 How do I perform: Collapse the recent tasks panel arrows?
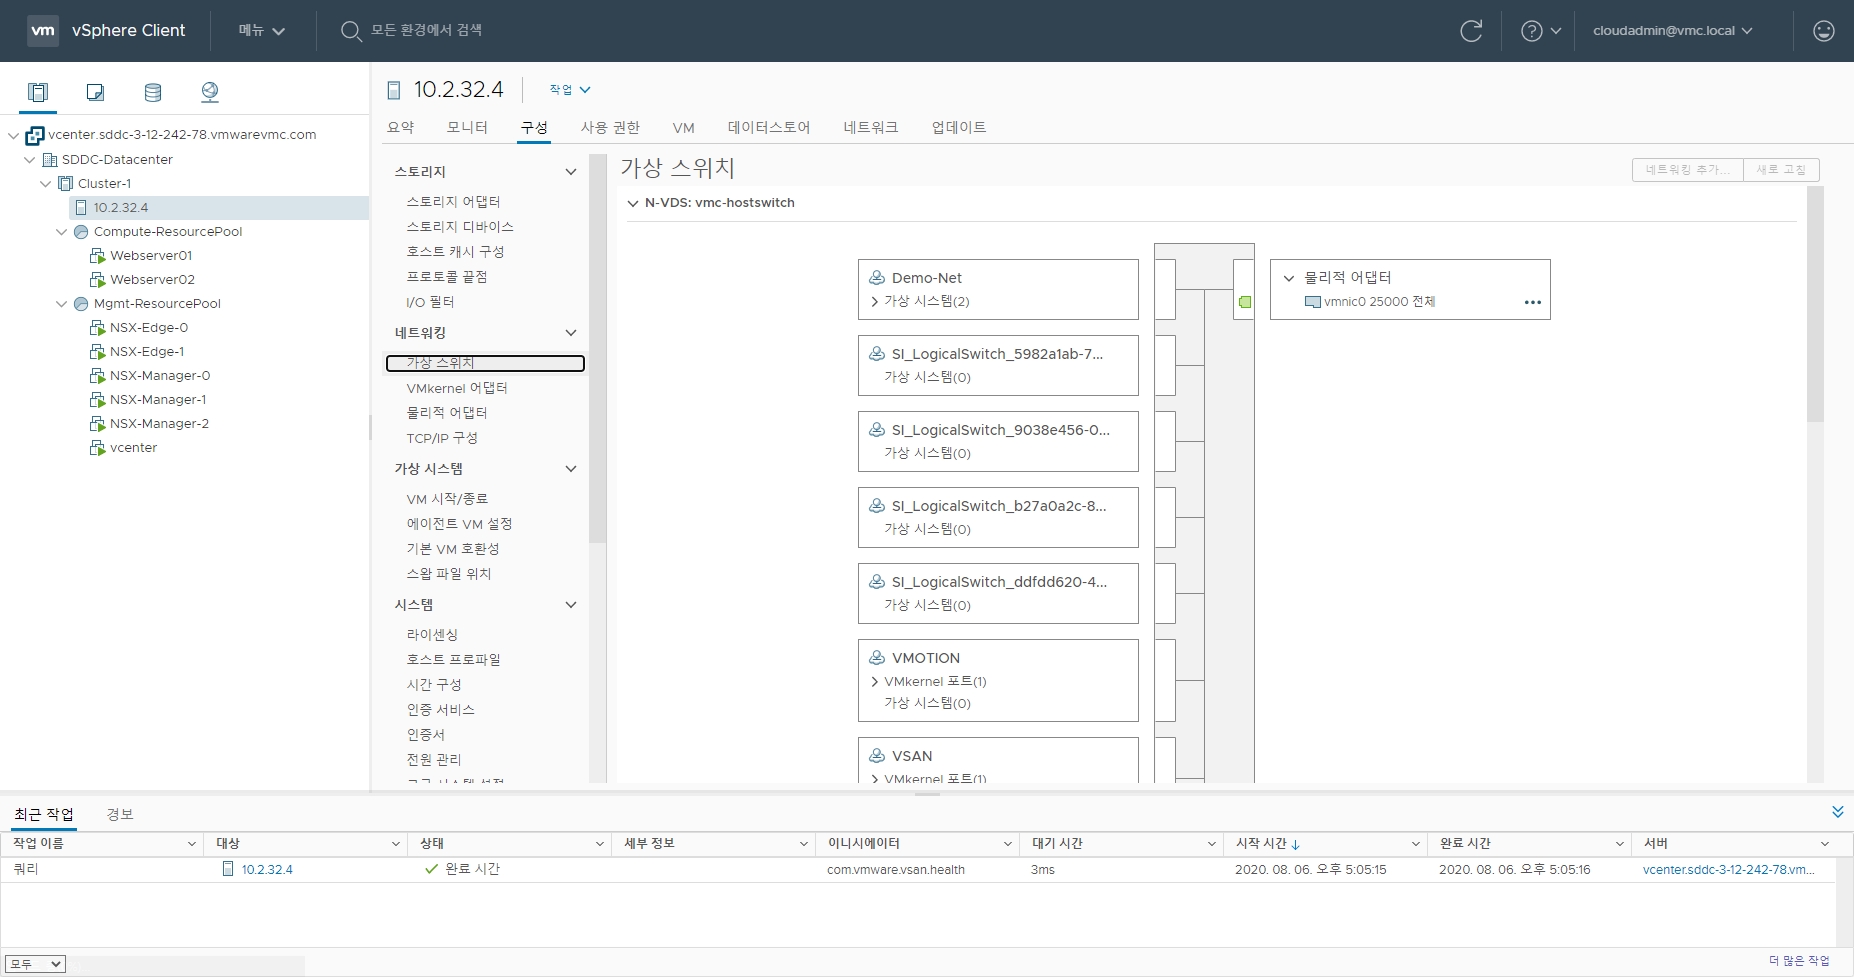[x=1837, y=811]
